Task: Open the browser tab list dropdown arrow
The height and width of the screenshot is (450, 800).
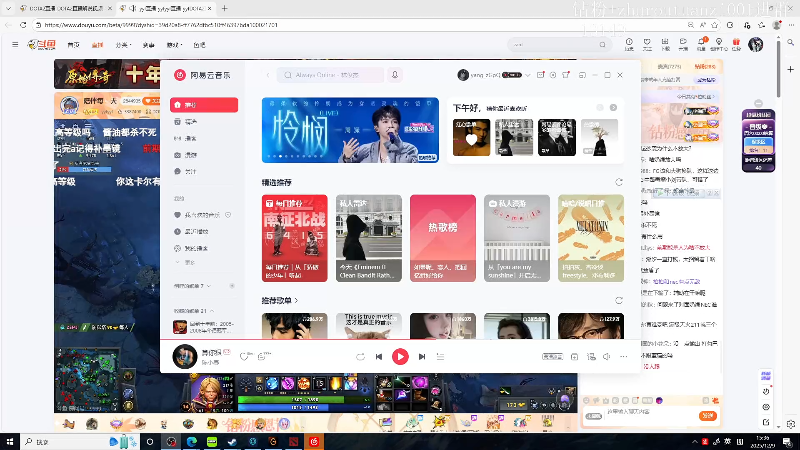Action: [8, 8]
